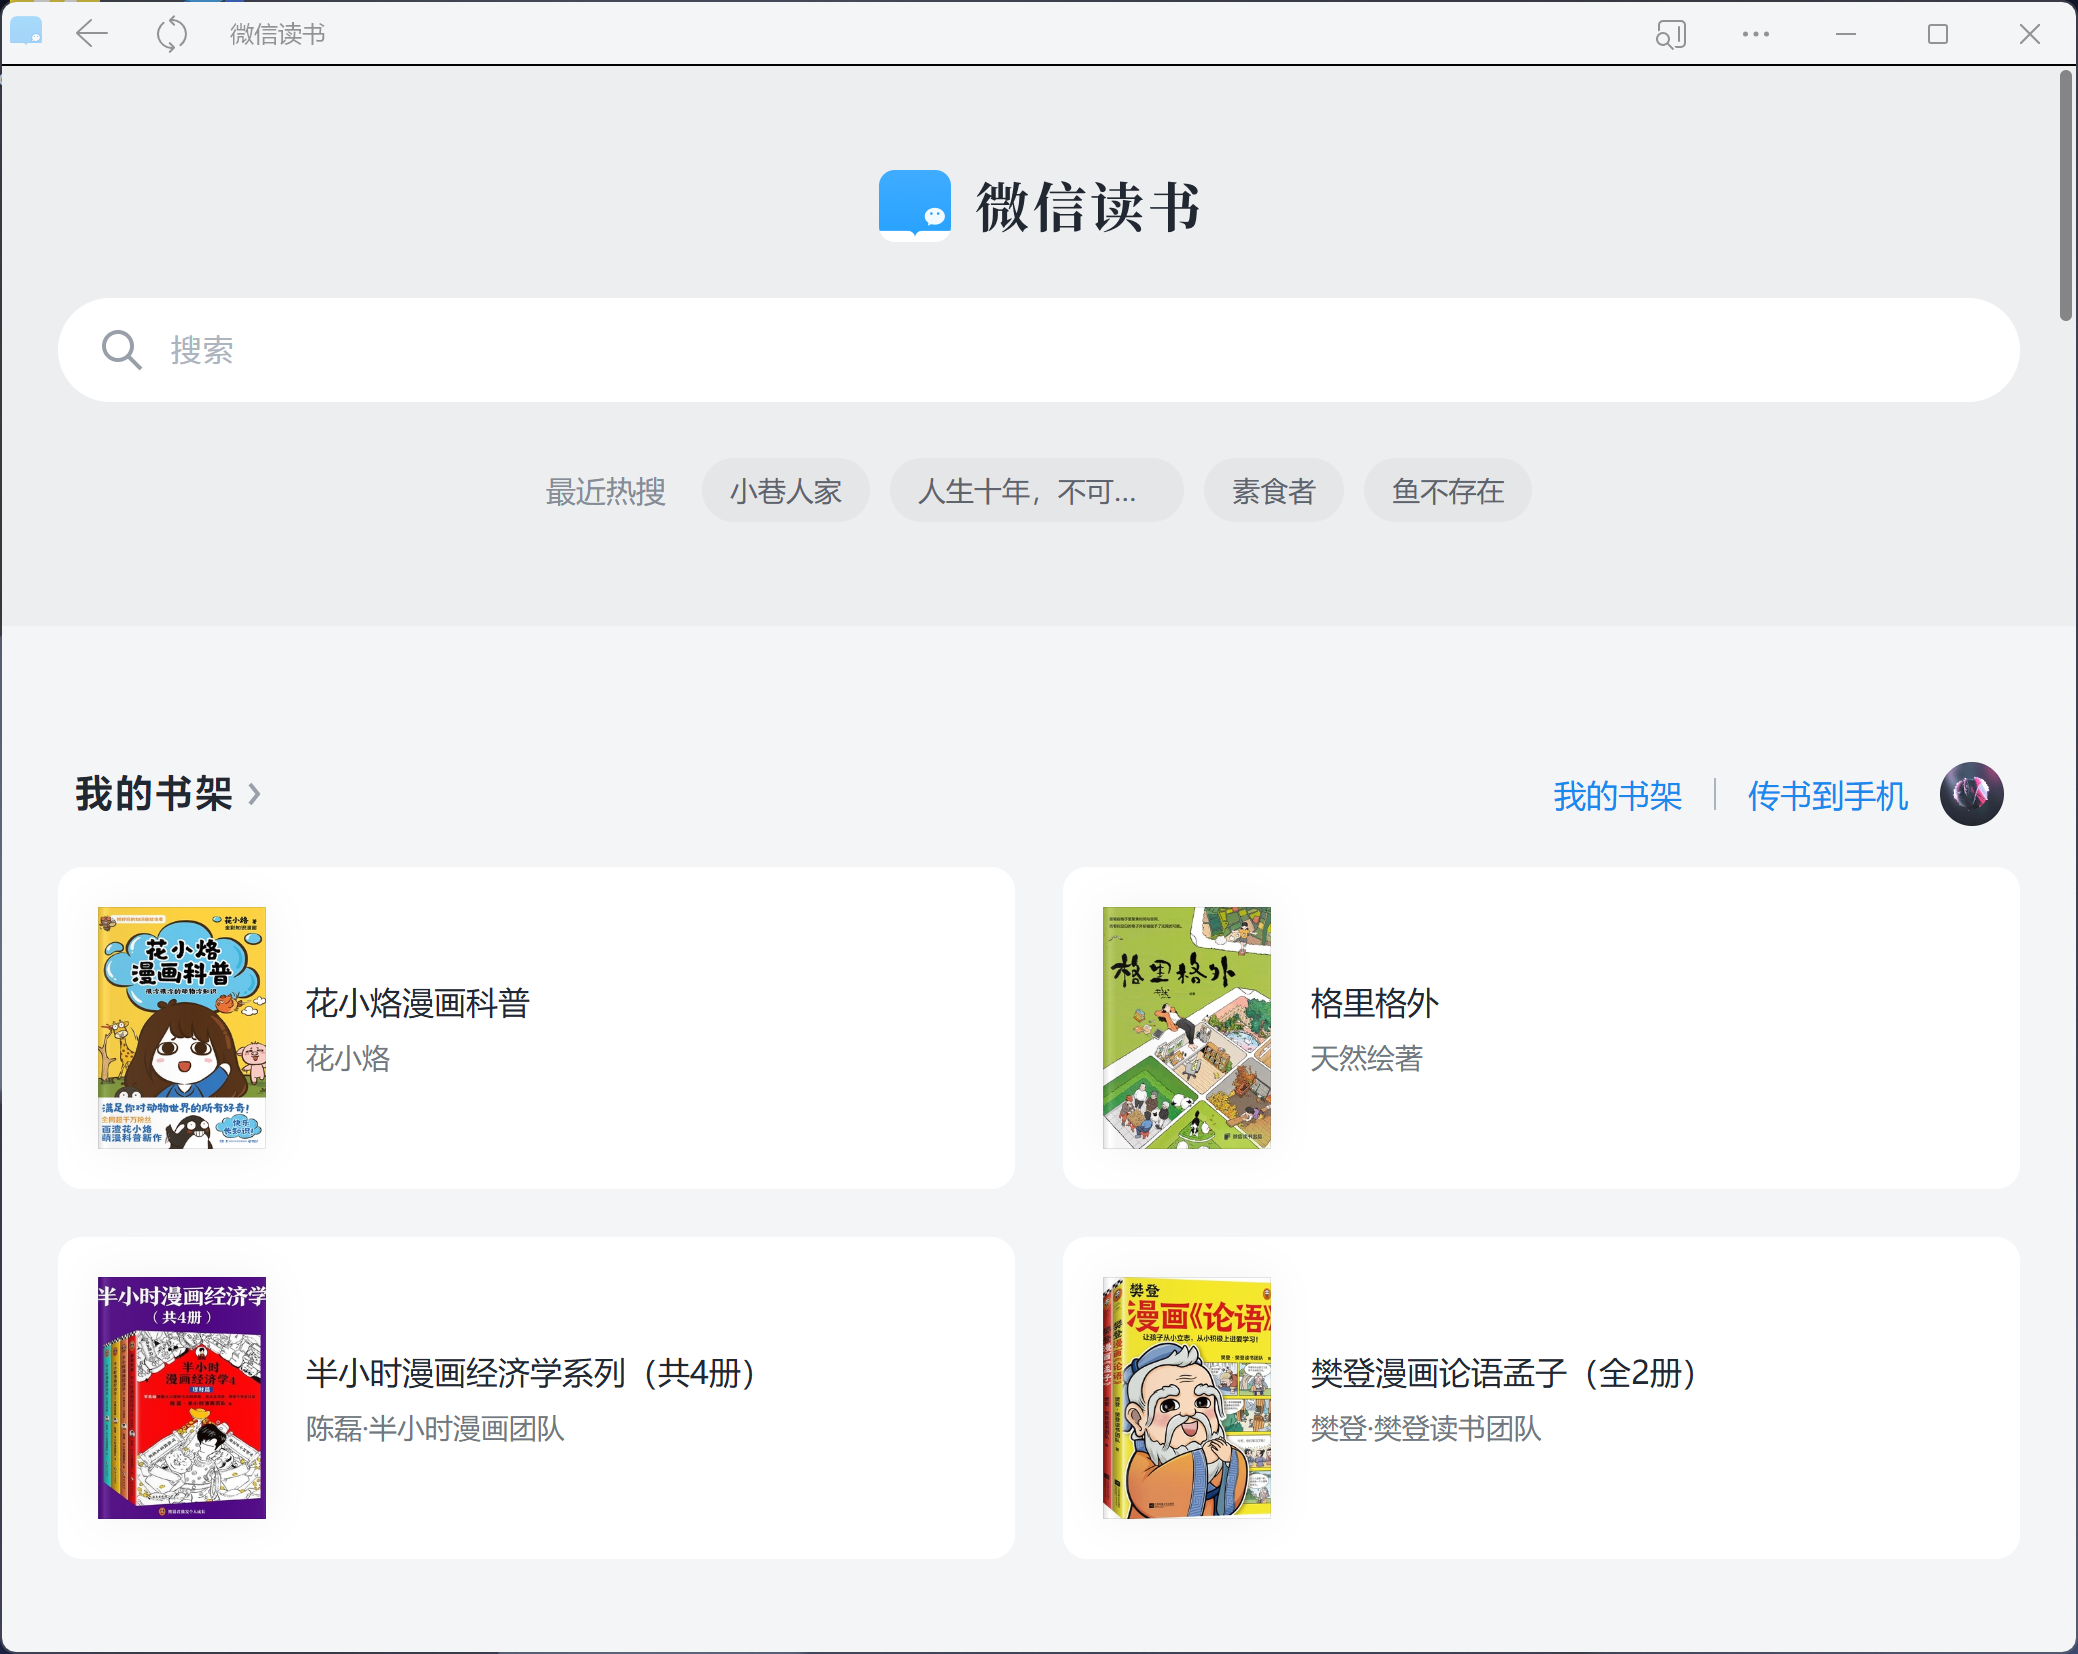Click the 传书到手机 link
Image resolution: width=2078 pixels, height=1654 pixels.
pyautogui.click(x=1827, y=796)
